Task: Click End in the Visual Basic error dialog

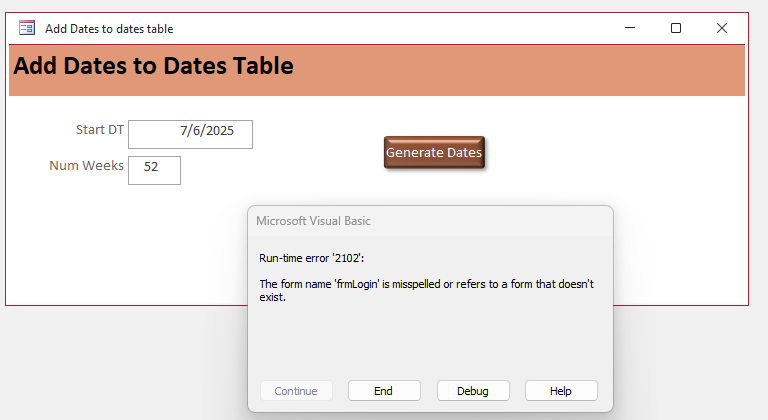Action: coord(384,391)
